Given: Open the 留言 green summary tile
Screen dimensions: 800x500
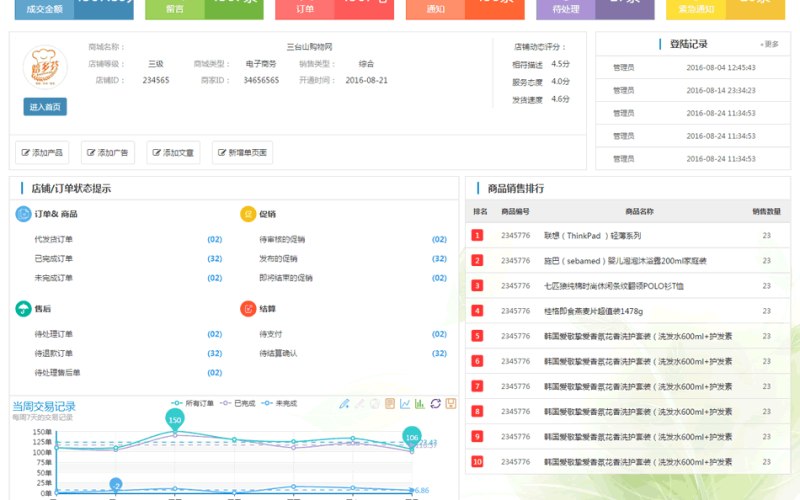Looking at the screenshot, I should [x=204, y=9].
